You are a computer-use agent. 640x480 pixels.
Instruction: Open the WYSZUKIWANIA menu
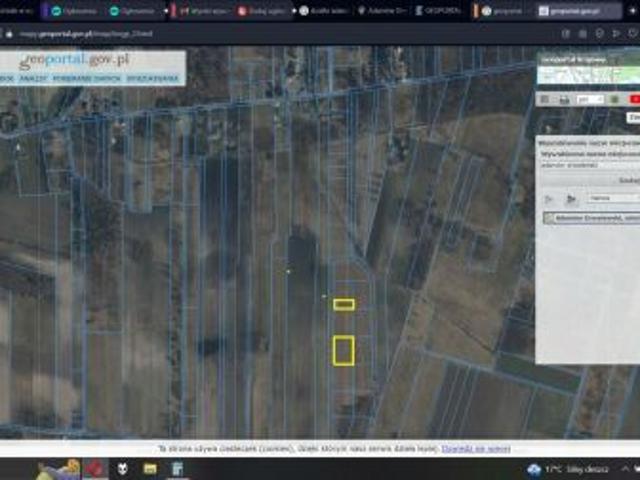point(158,78)
